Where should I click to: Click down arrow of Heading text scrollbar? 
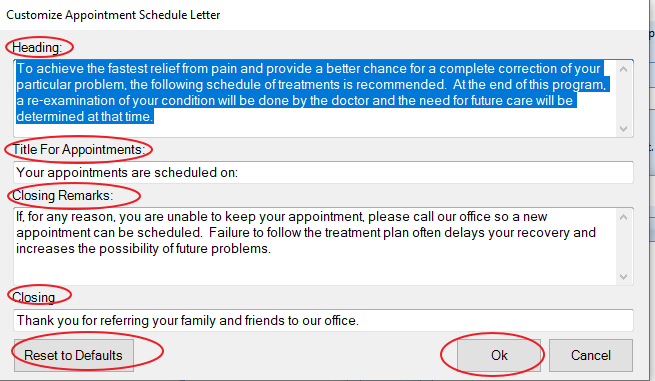(x=623, y=129)
